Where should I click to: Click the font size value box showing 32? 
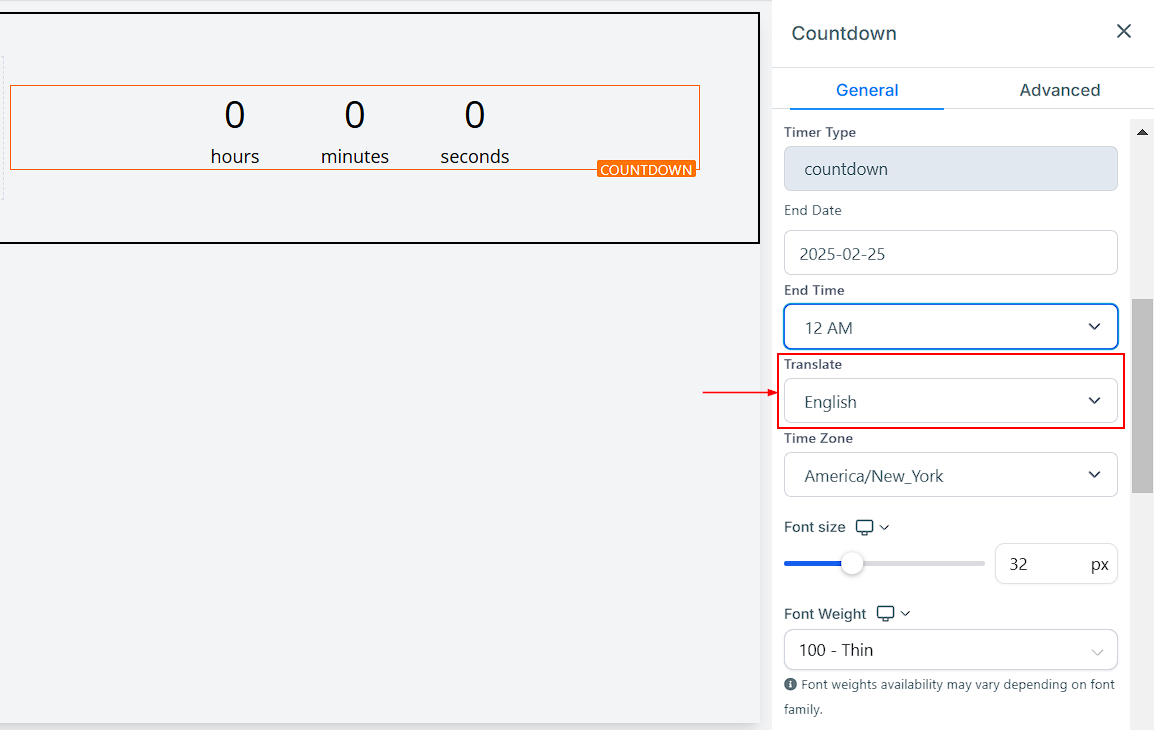[1040, 564]
